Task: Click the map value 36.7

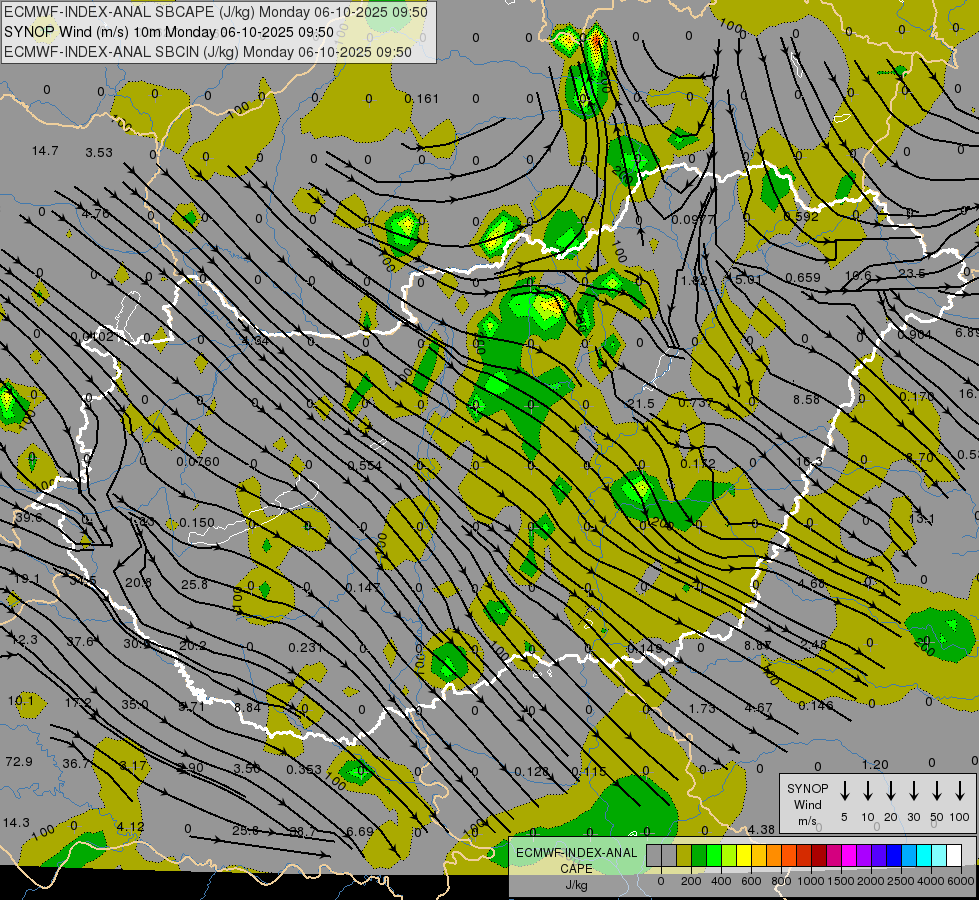Action: coord(77,764)
